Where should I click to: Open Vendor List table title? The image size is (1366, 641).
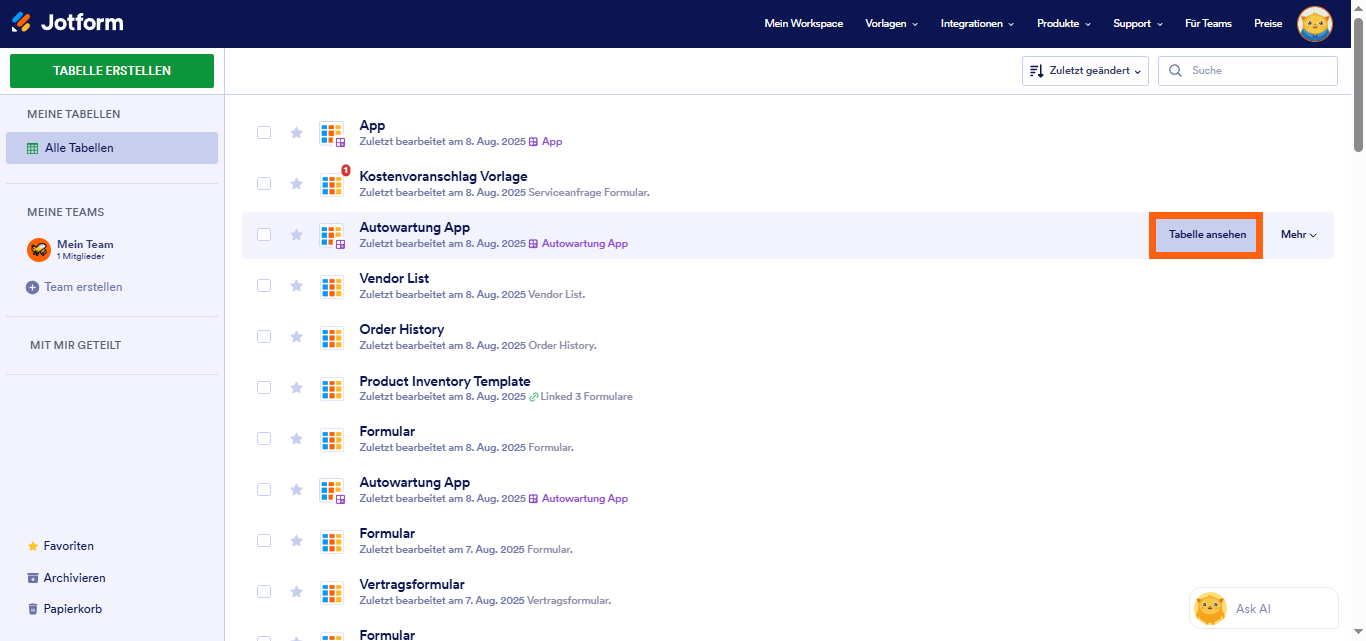394,278
